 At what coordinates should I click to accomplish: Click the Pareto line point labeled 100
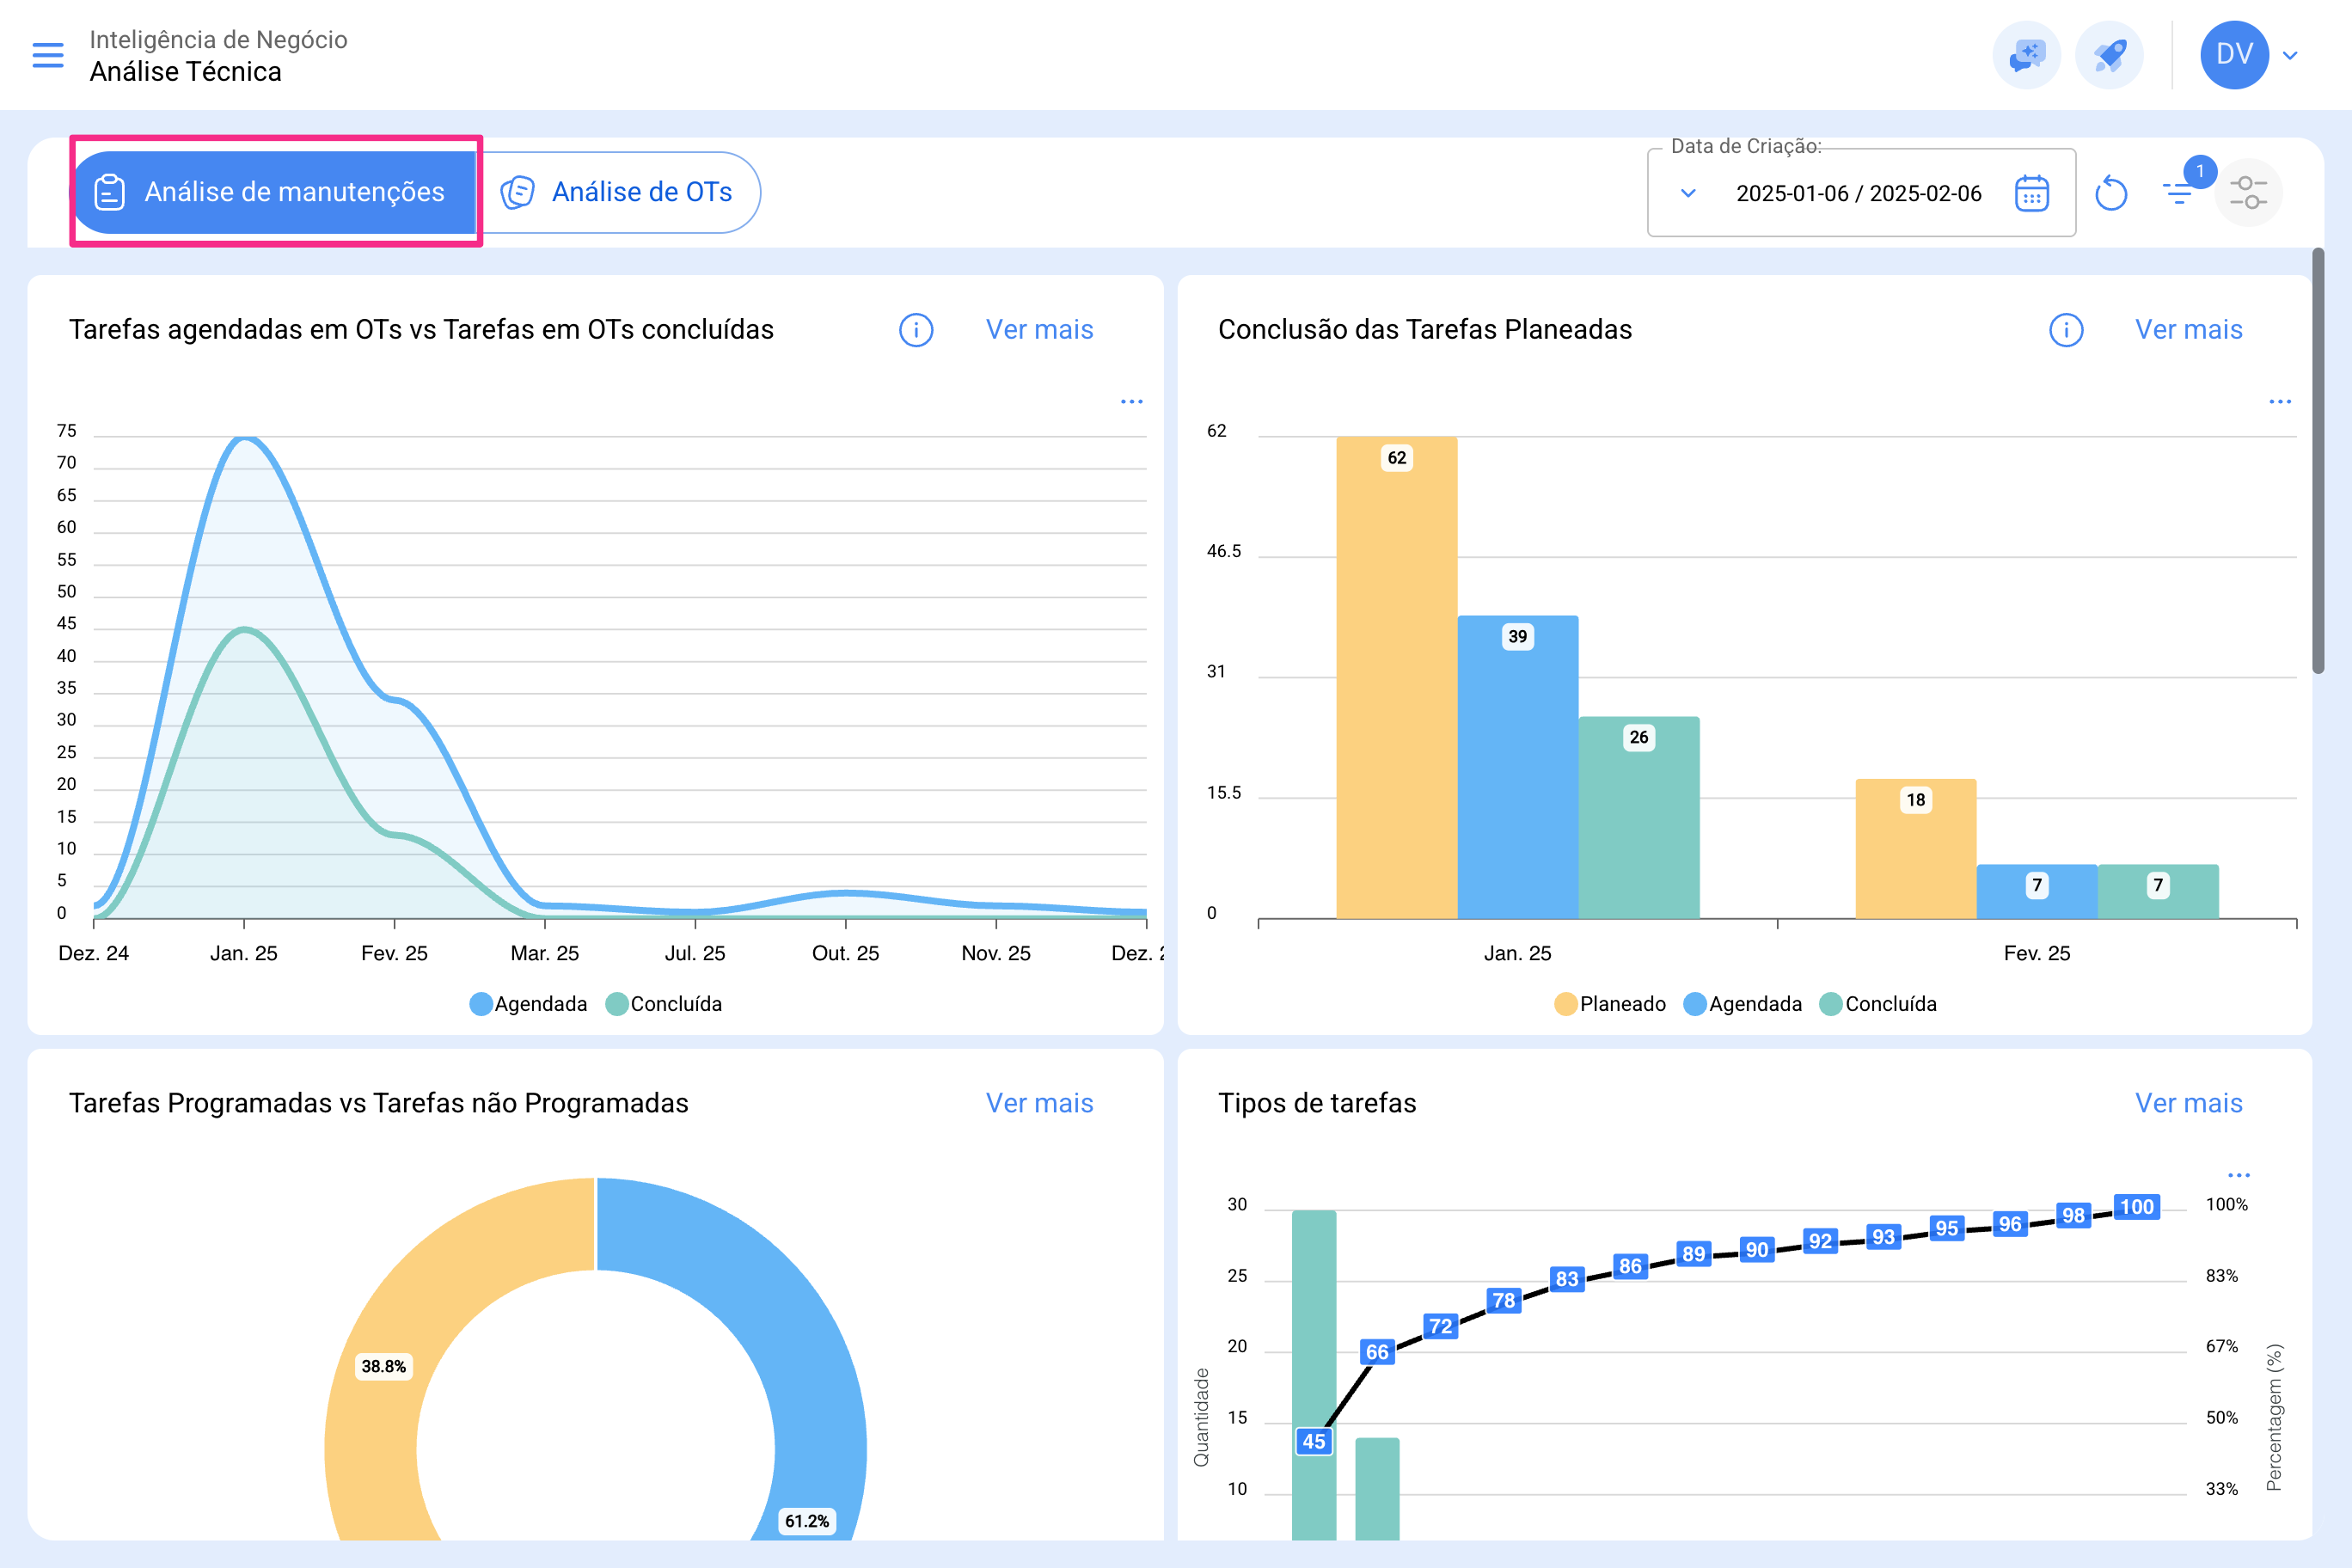2137,1207
